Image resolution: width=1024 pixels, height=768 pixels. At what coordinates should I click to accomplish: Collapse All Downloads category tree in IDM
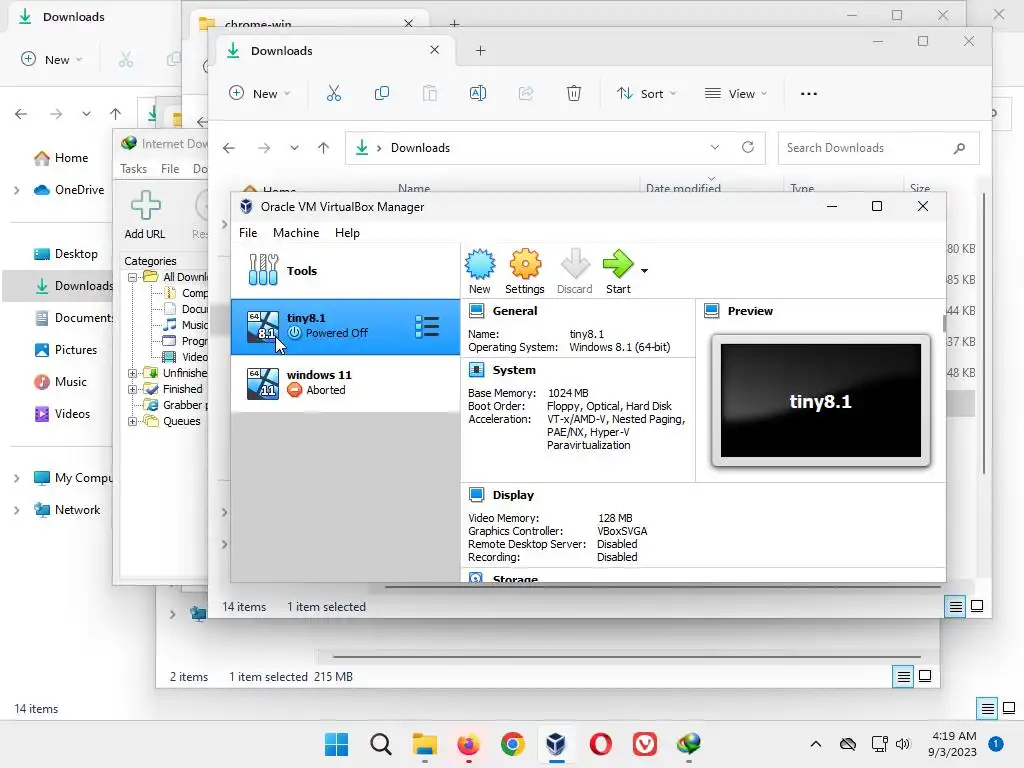pos(133,277)
